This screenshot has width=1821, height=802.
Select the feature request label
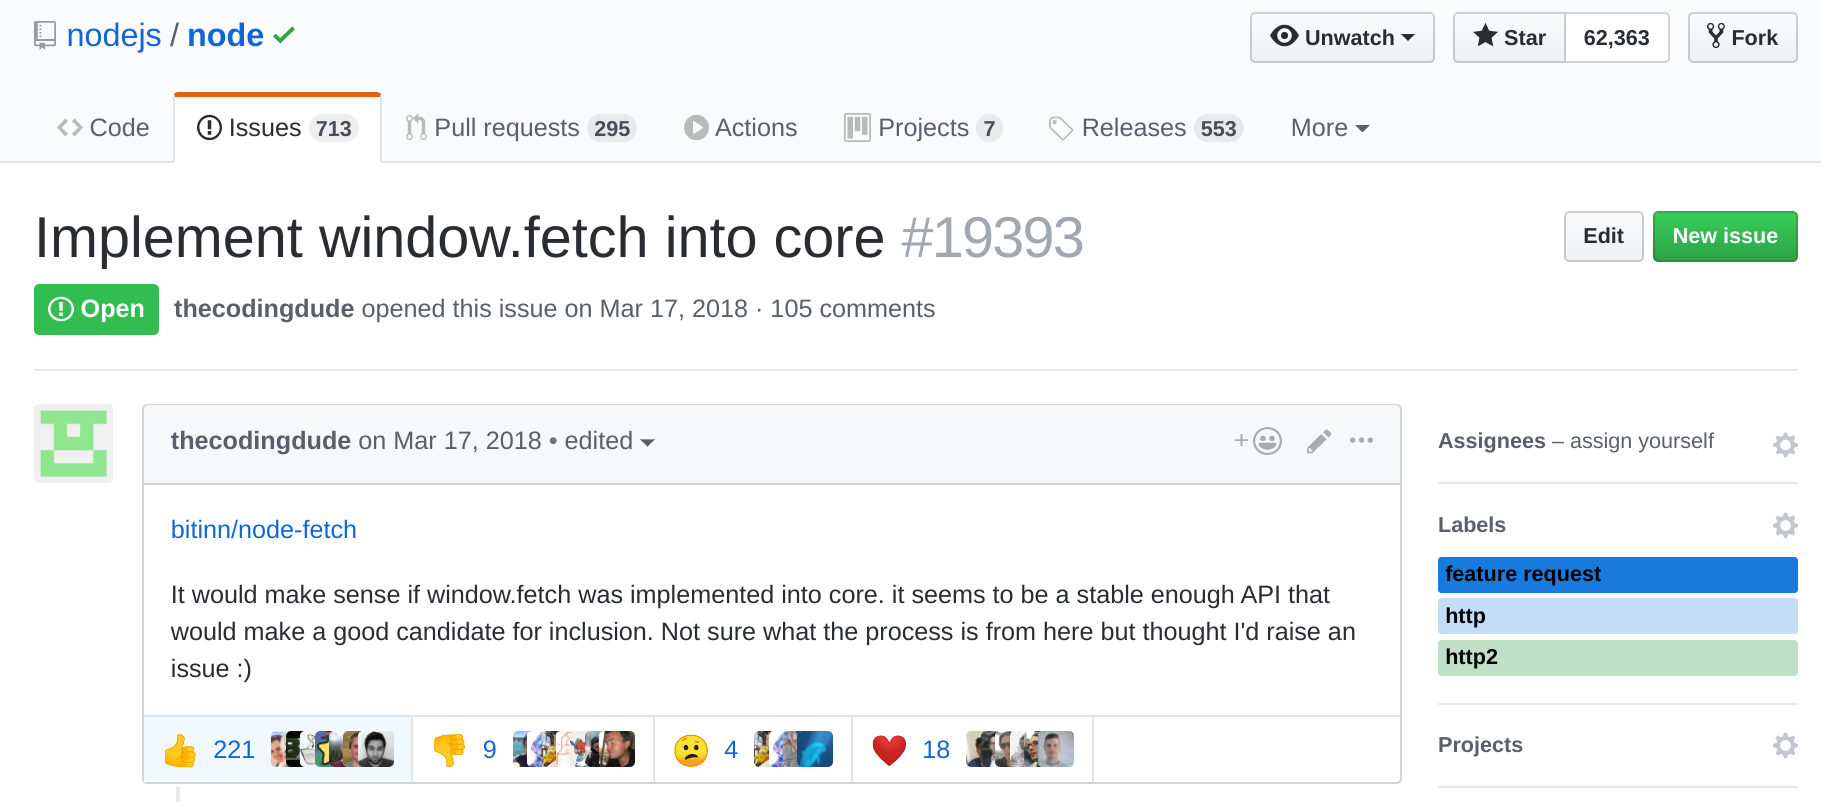tap(1617, 574)
